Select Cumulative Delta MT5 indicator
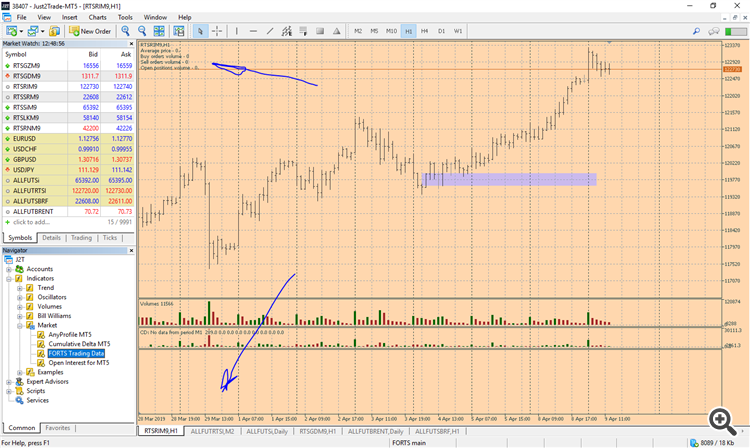This screenshot has height=448, width=750. pos(79,344)
